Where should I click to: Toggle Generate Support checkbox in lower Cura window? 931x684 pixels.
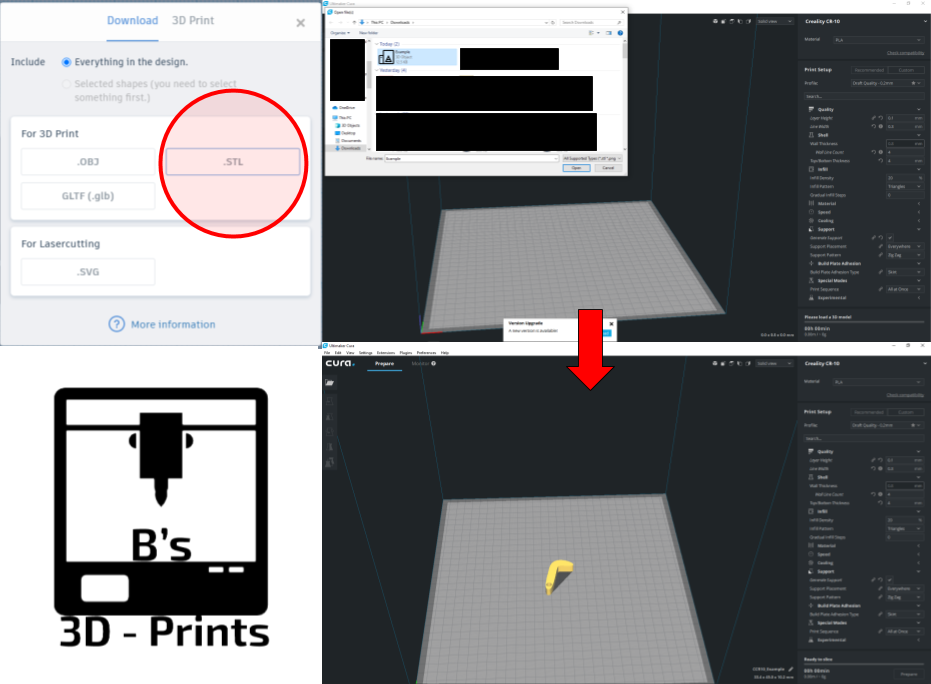pyautogui.click(x=890, y=578)
